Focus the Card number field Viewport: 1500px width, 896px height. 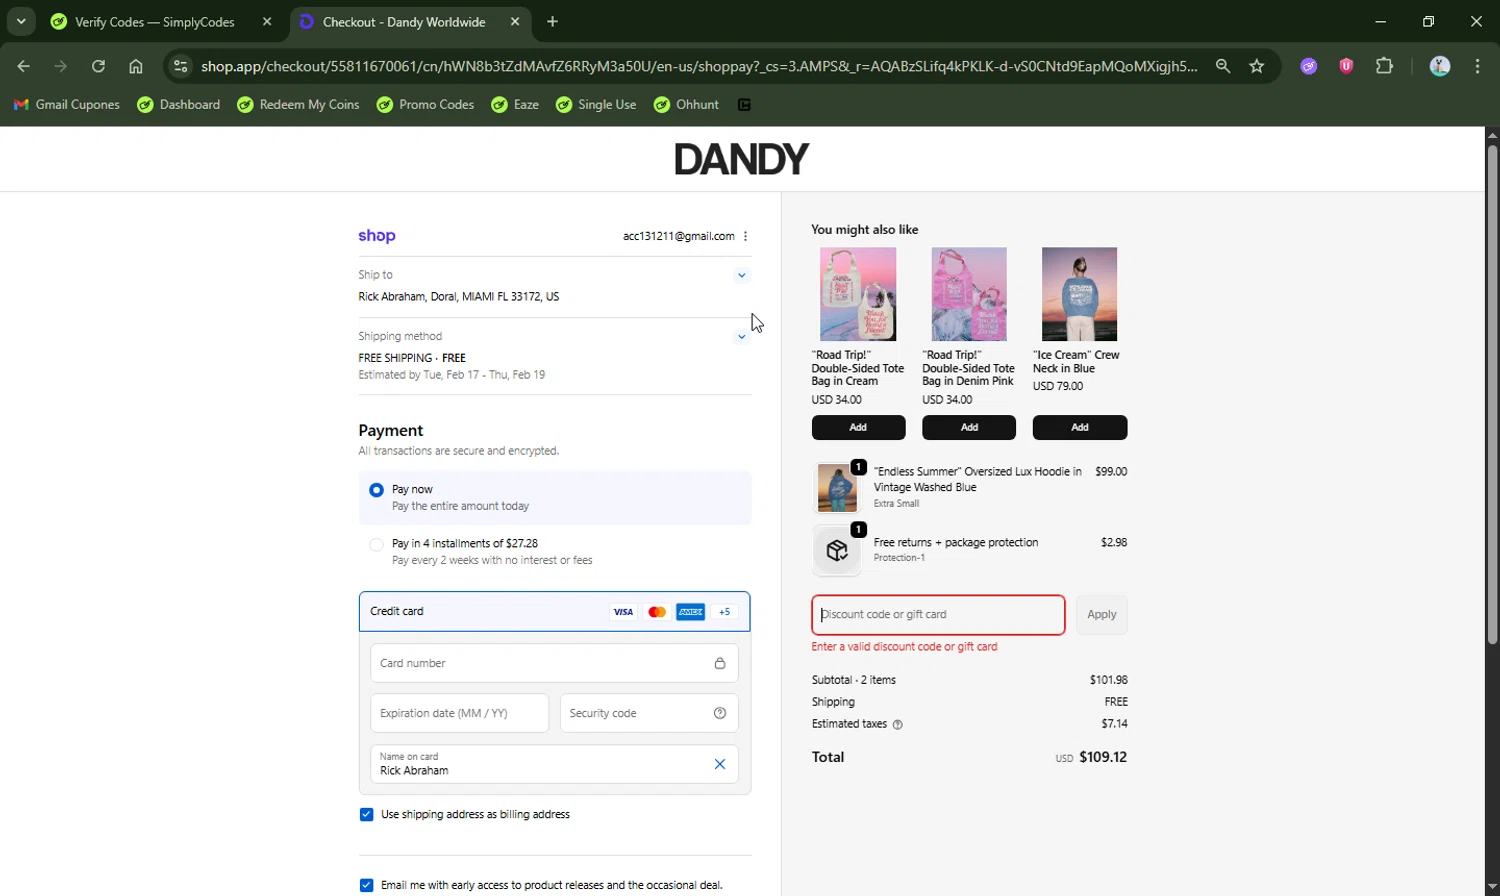point(554,663)
